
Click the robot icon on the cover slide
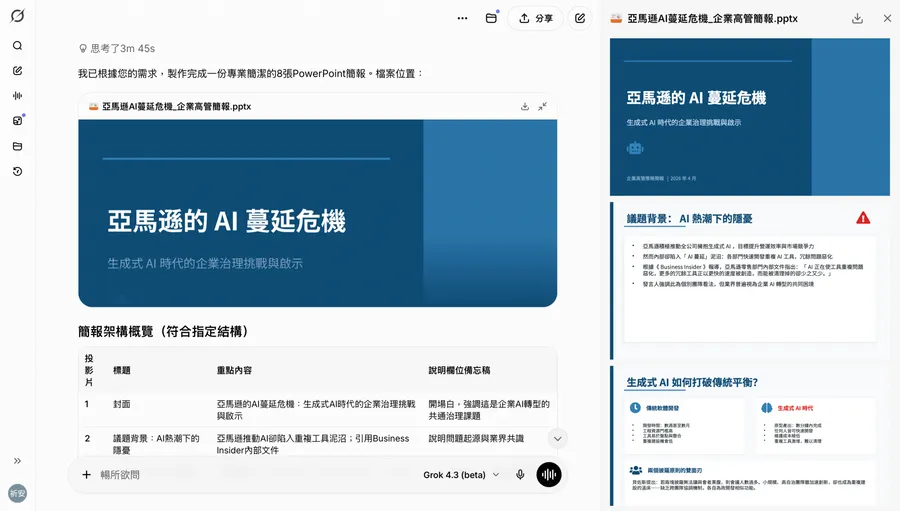pos(635,148)
